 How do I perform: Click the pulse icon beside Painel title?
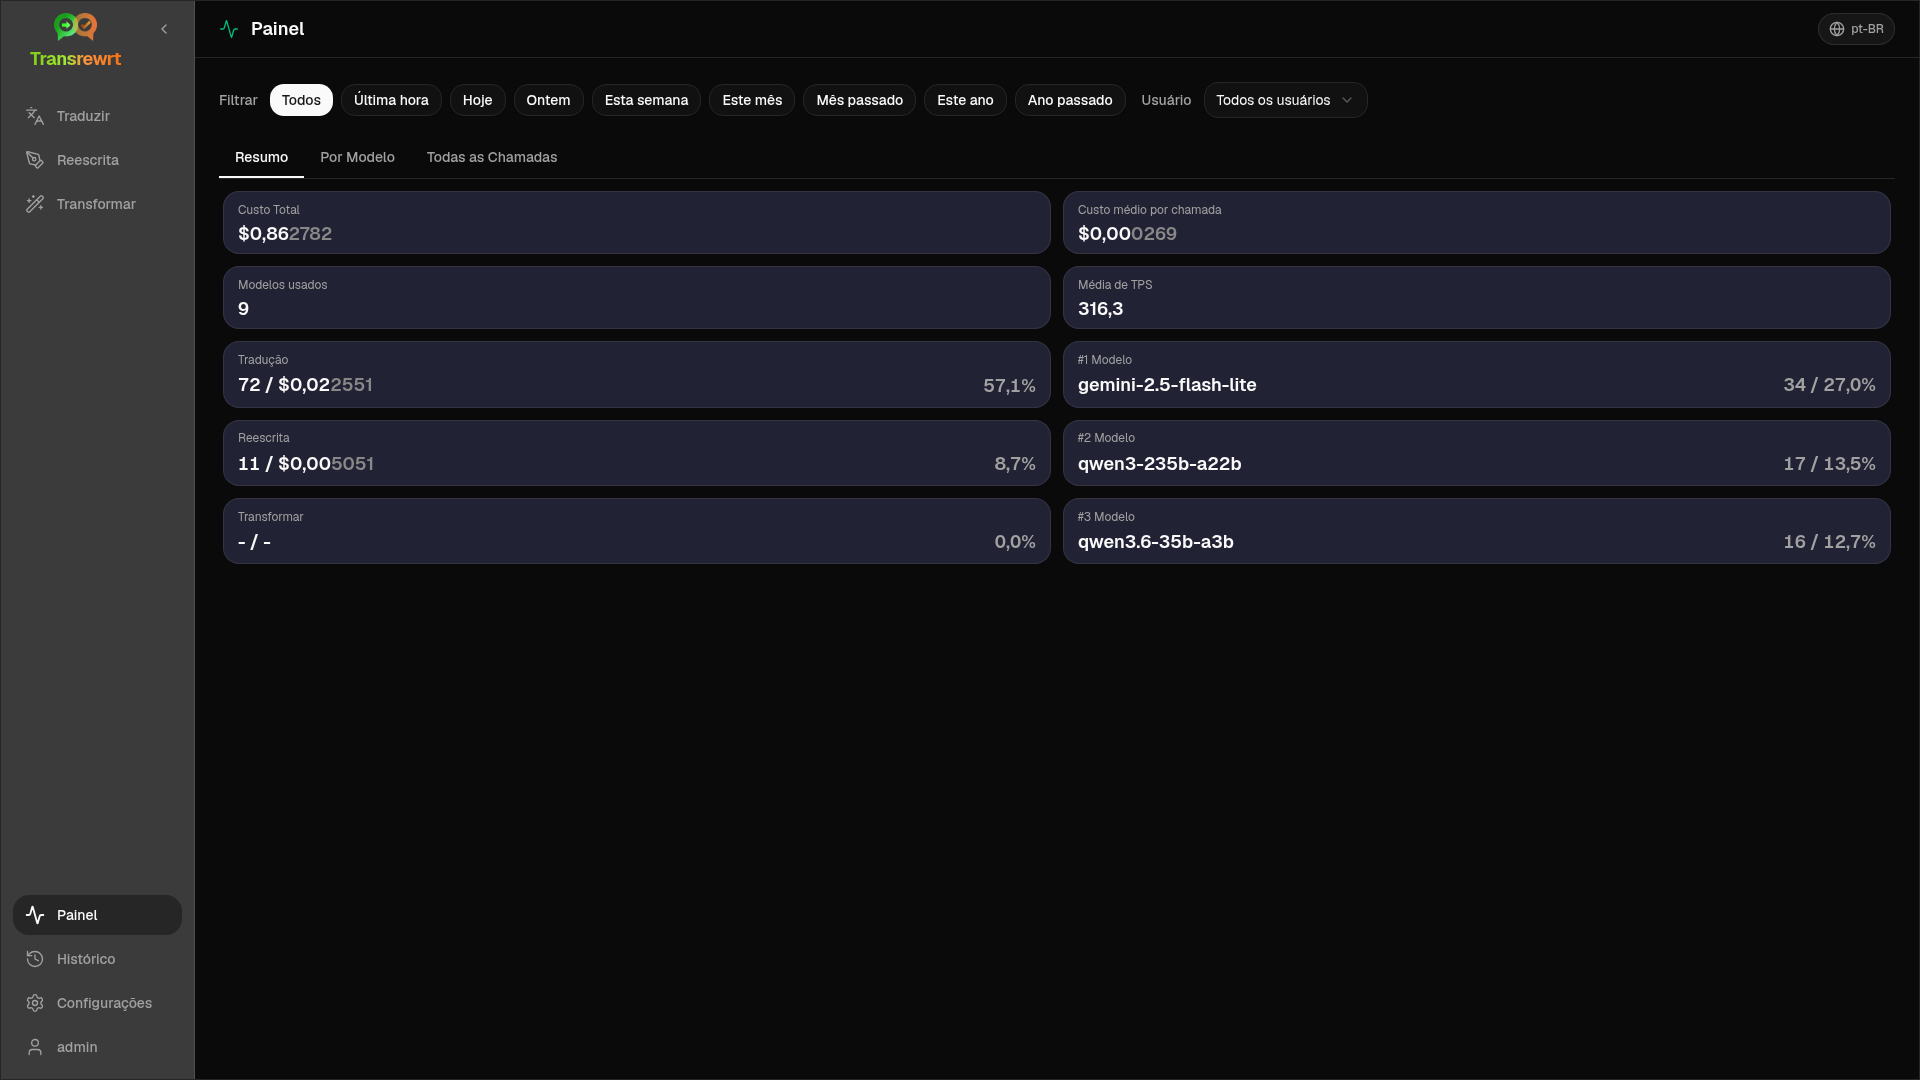click(229, 29)
